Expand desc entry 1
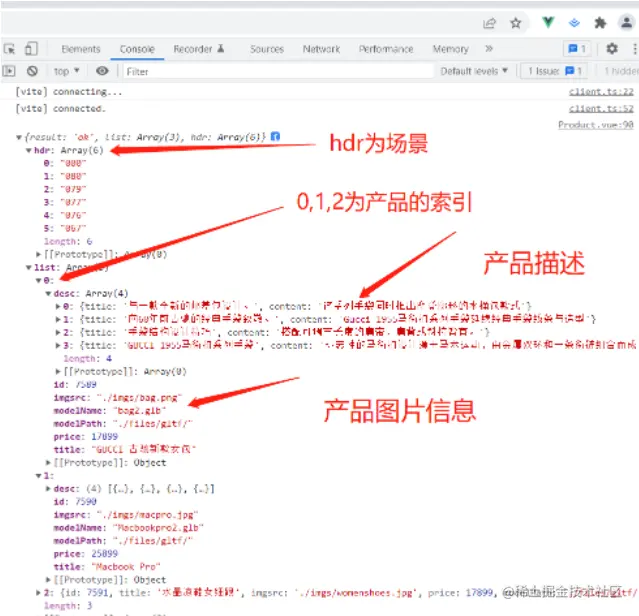Viewport: 639px width, 616px height. click(58, 319)
